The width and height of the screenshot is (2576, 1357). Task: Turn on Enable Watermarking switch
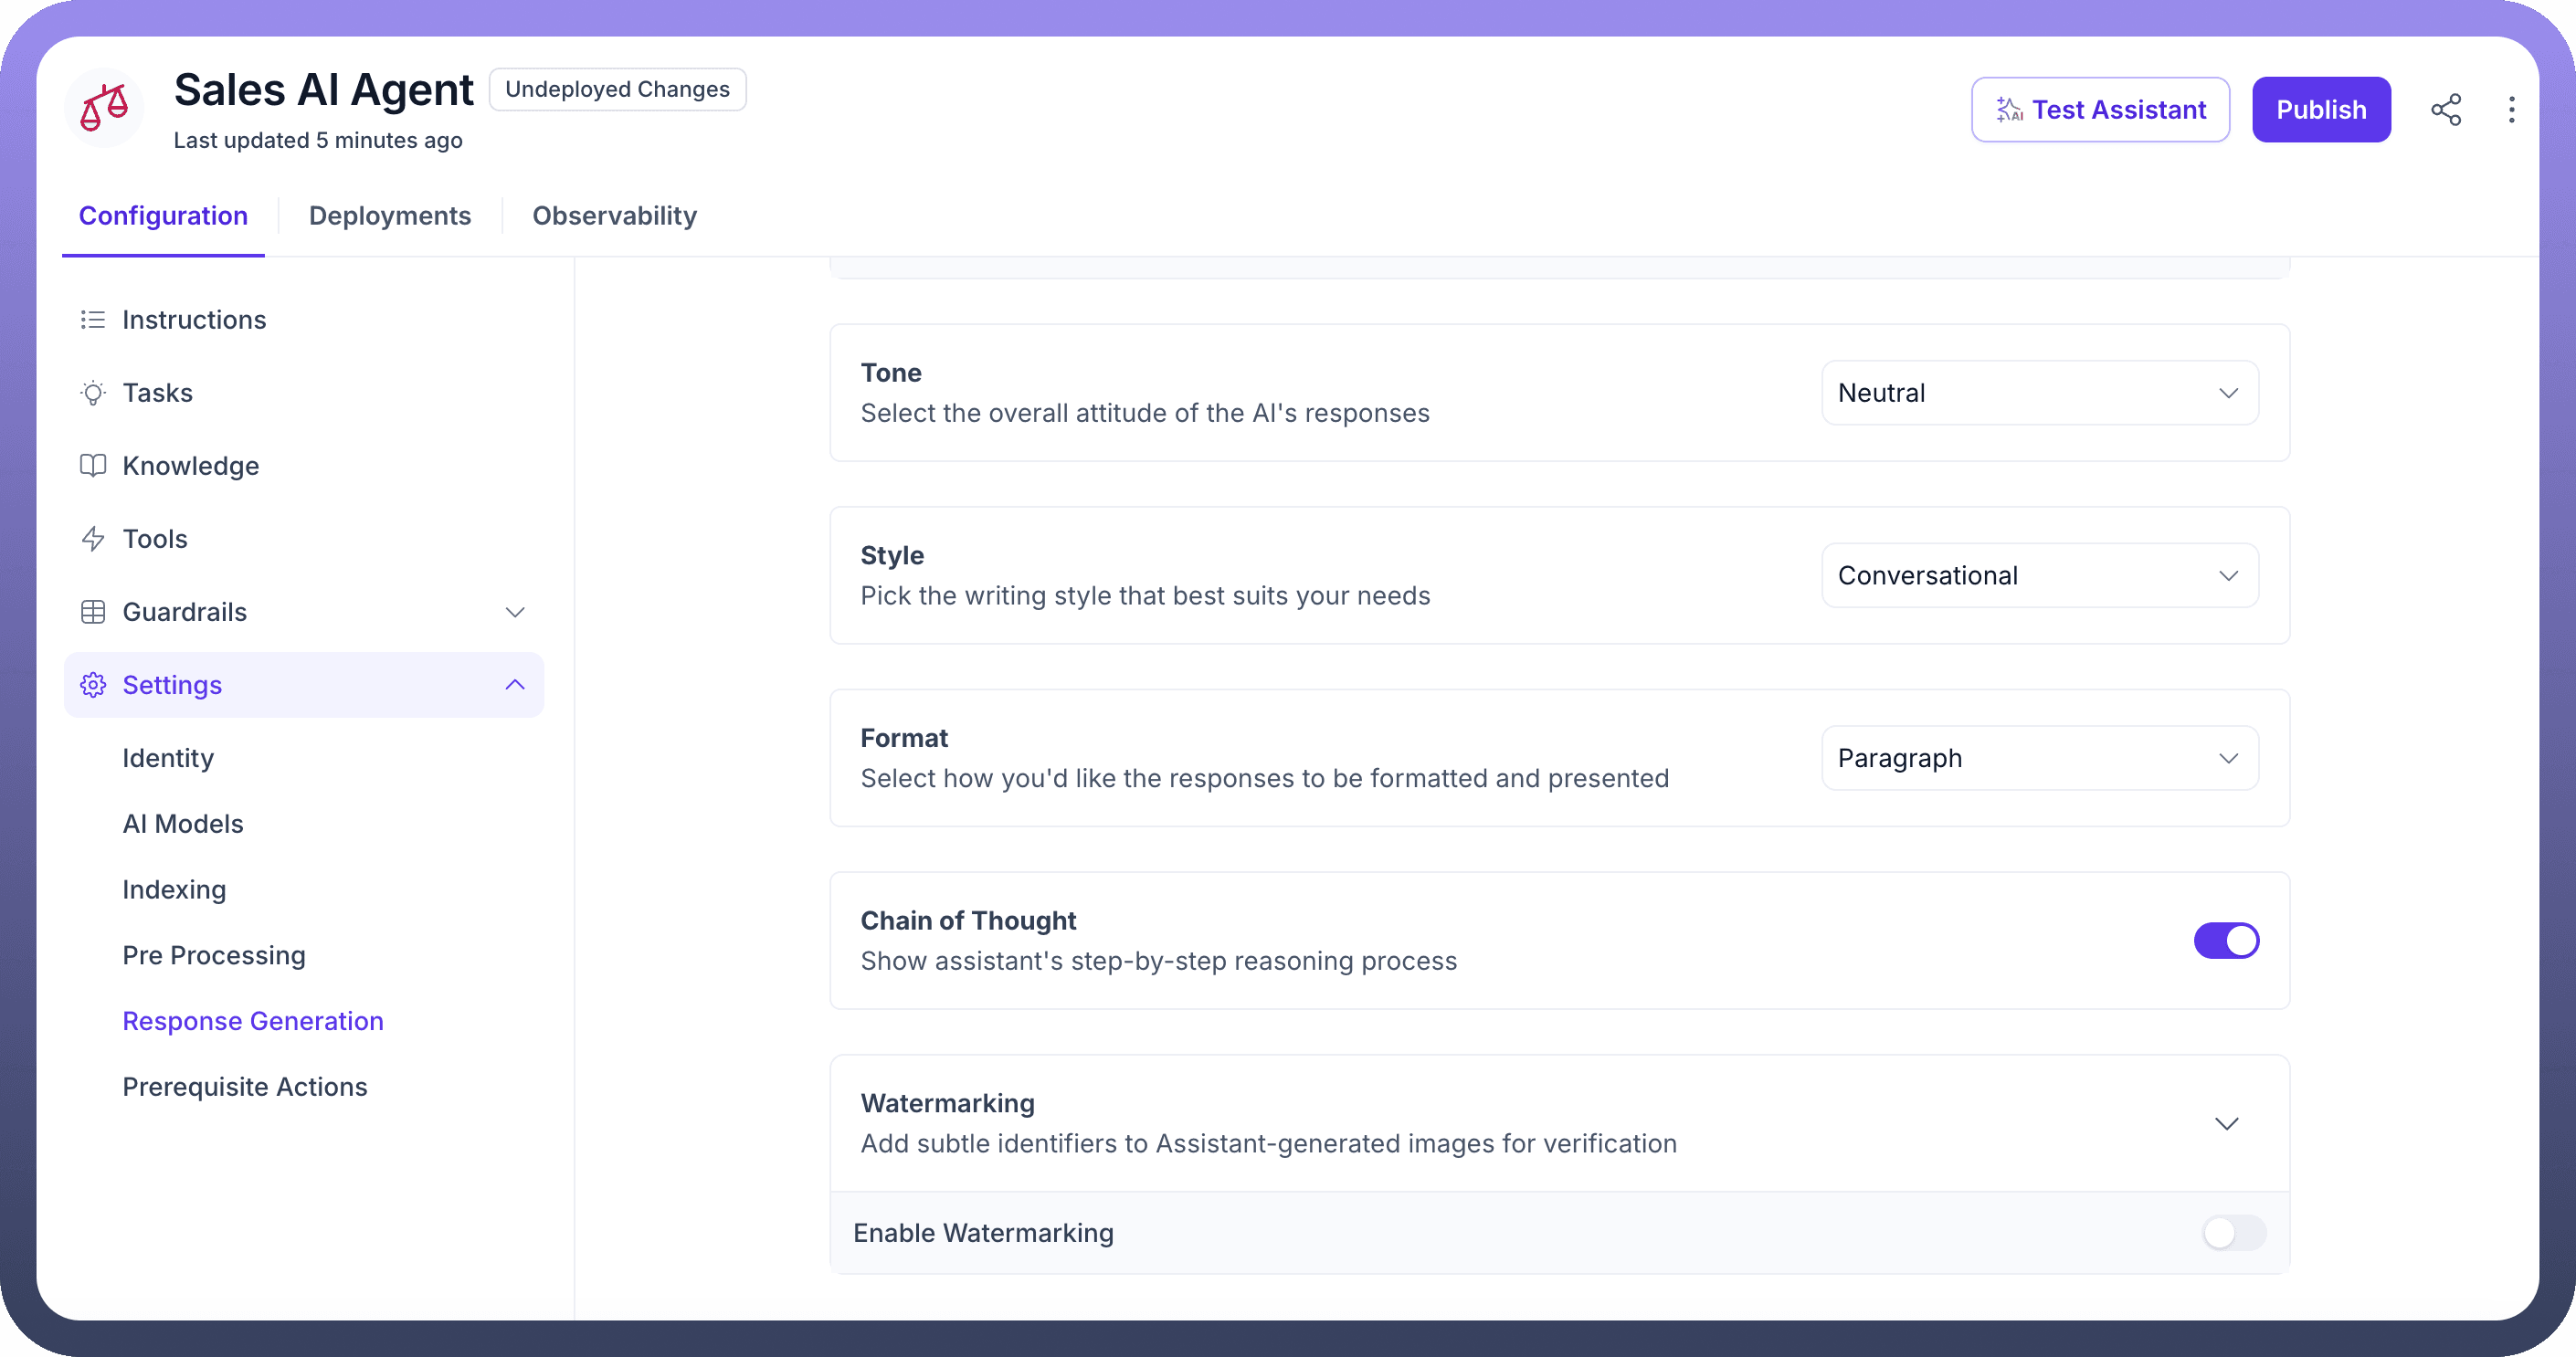pos(2233,1233)
